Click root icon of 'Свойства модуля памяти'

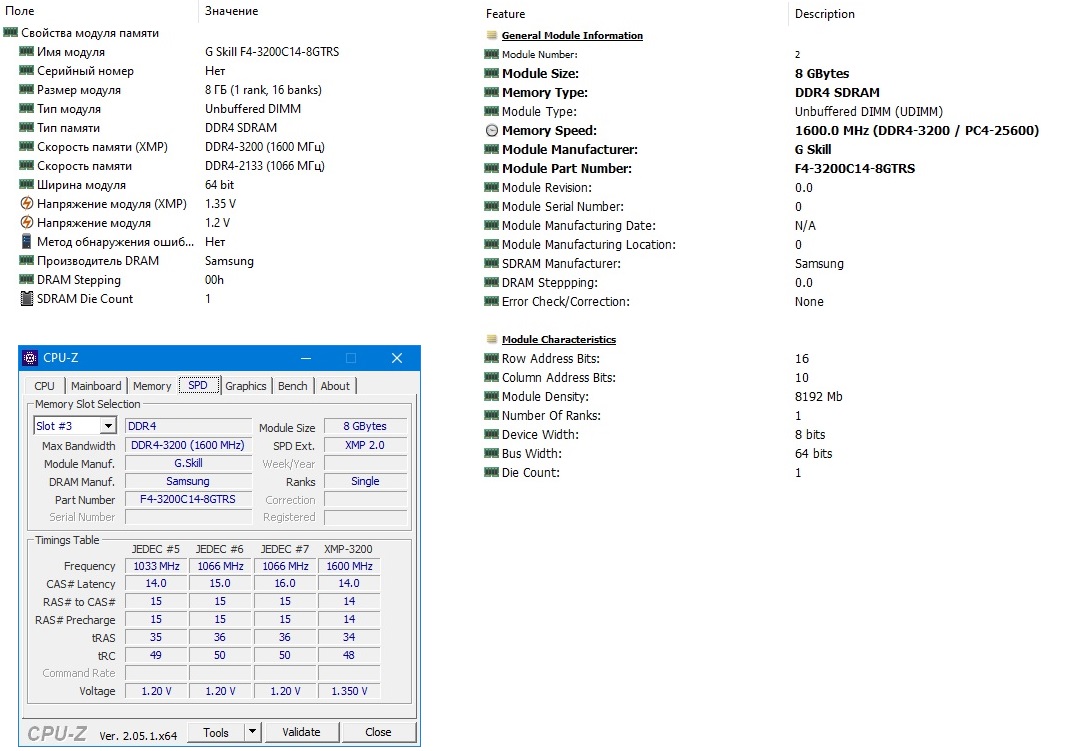pyautogui.click(x=10, y=33)
